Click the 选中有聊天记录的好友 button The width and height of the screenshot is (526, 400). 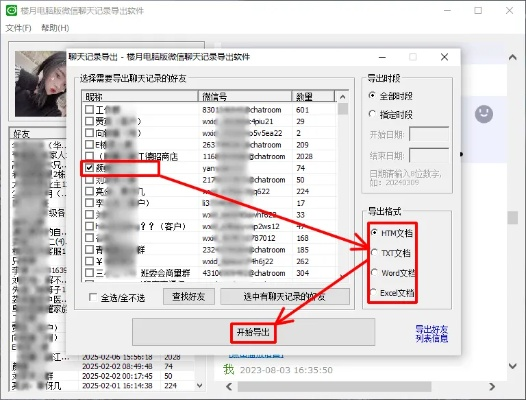(x=284, y=297)
